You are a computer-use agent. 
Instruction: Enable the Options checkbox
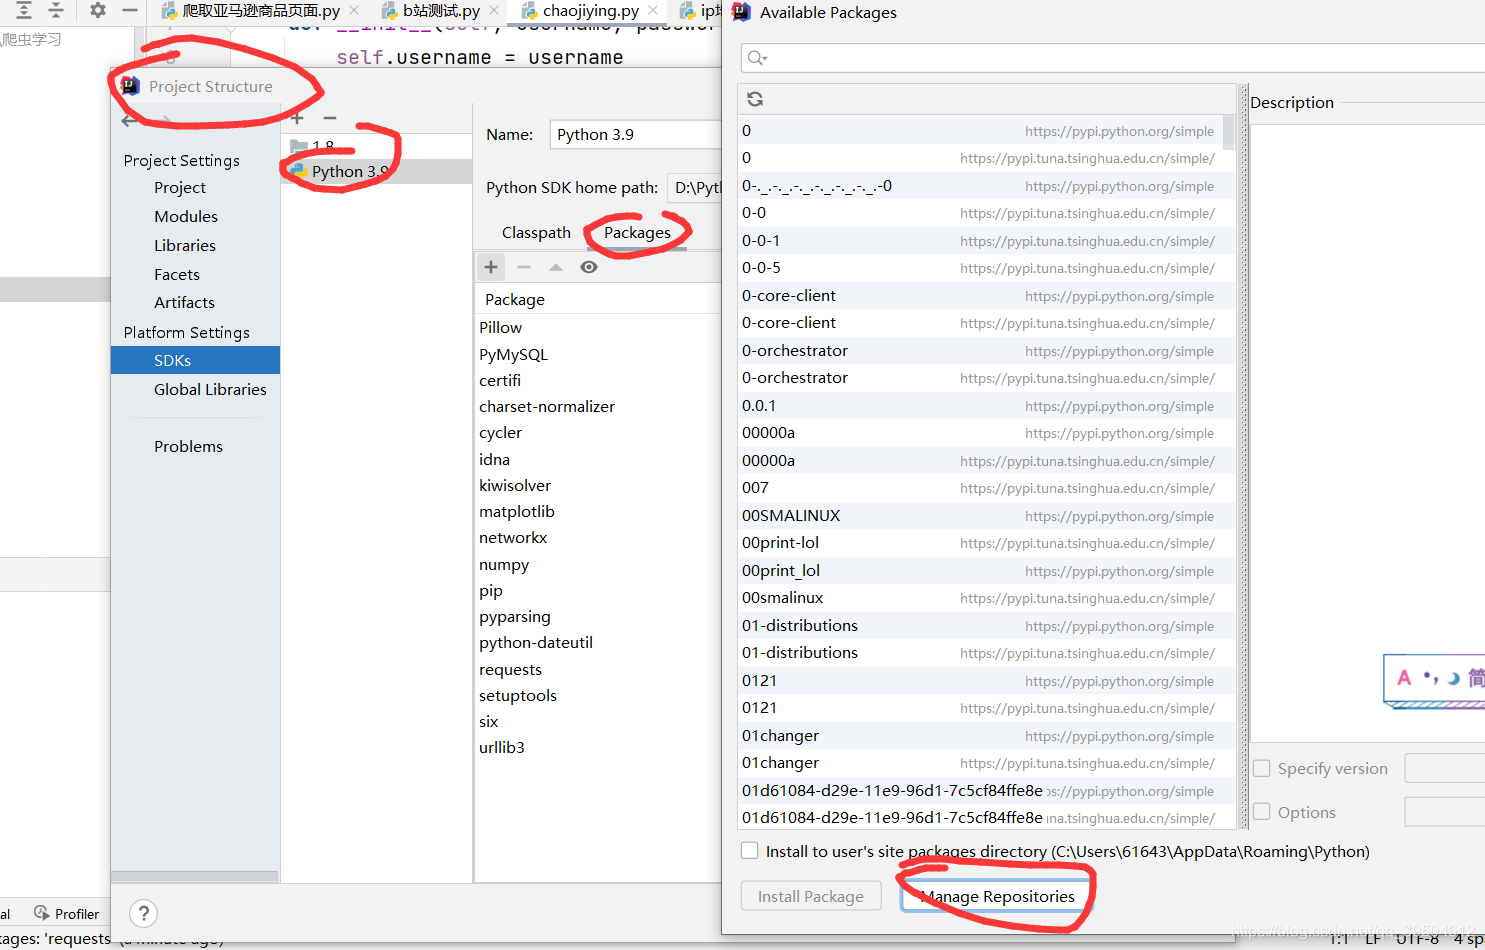(1262, 812)
